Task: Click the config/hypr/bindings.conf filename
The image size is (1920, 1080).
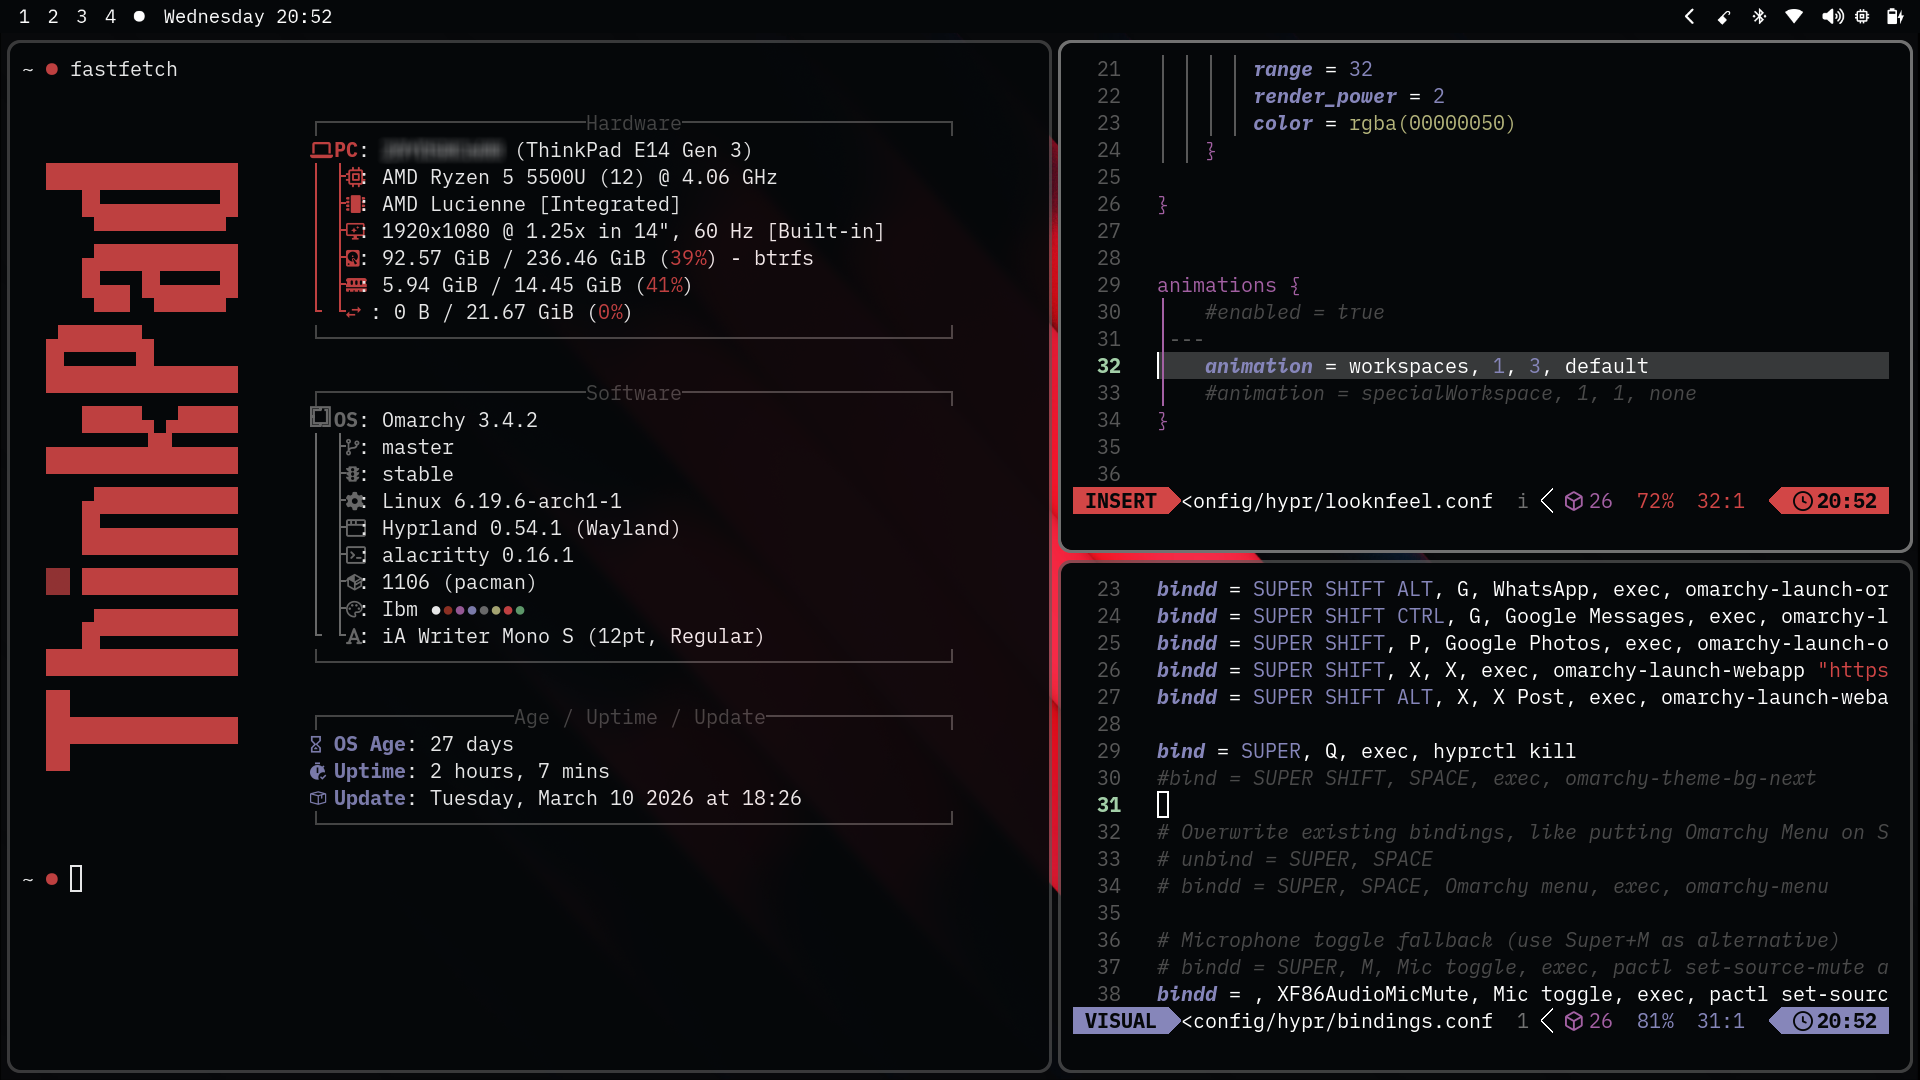Action: click(1337, 1021)
